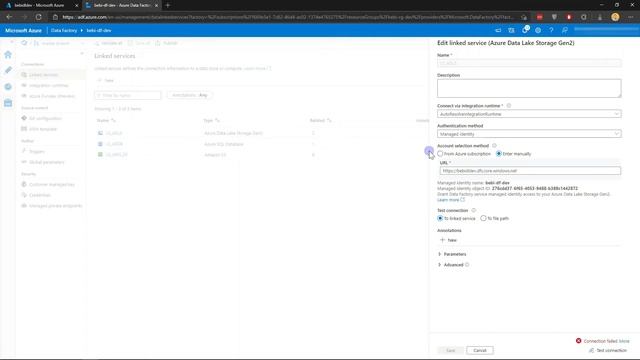Open the browser profile avatar
This screenshot has height=360, width=640.
coord(615,17)
